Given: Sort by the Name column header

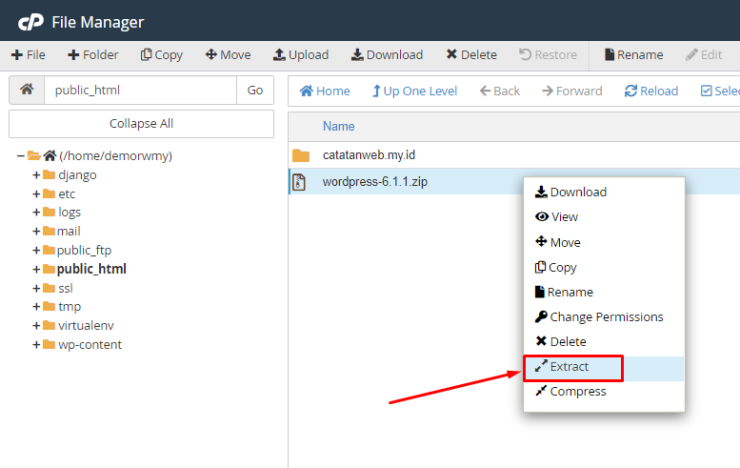Looking at the screenshot, I should [x=338, y=126].
